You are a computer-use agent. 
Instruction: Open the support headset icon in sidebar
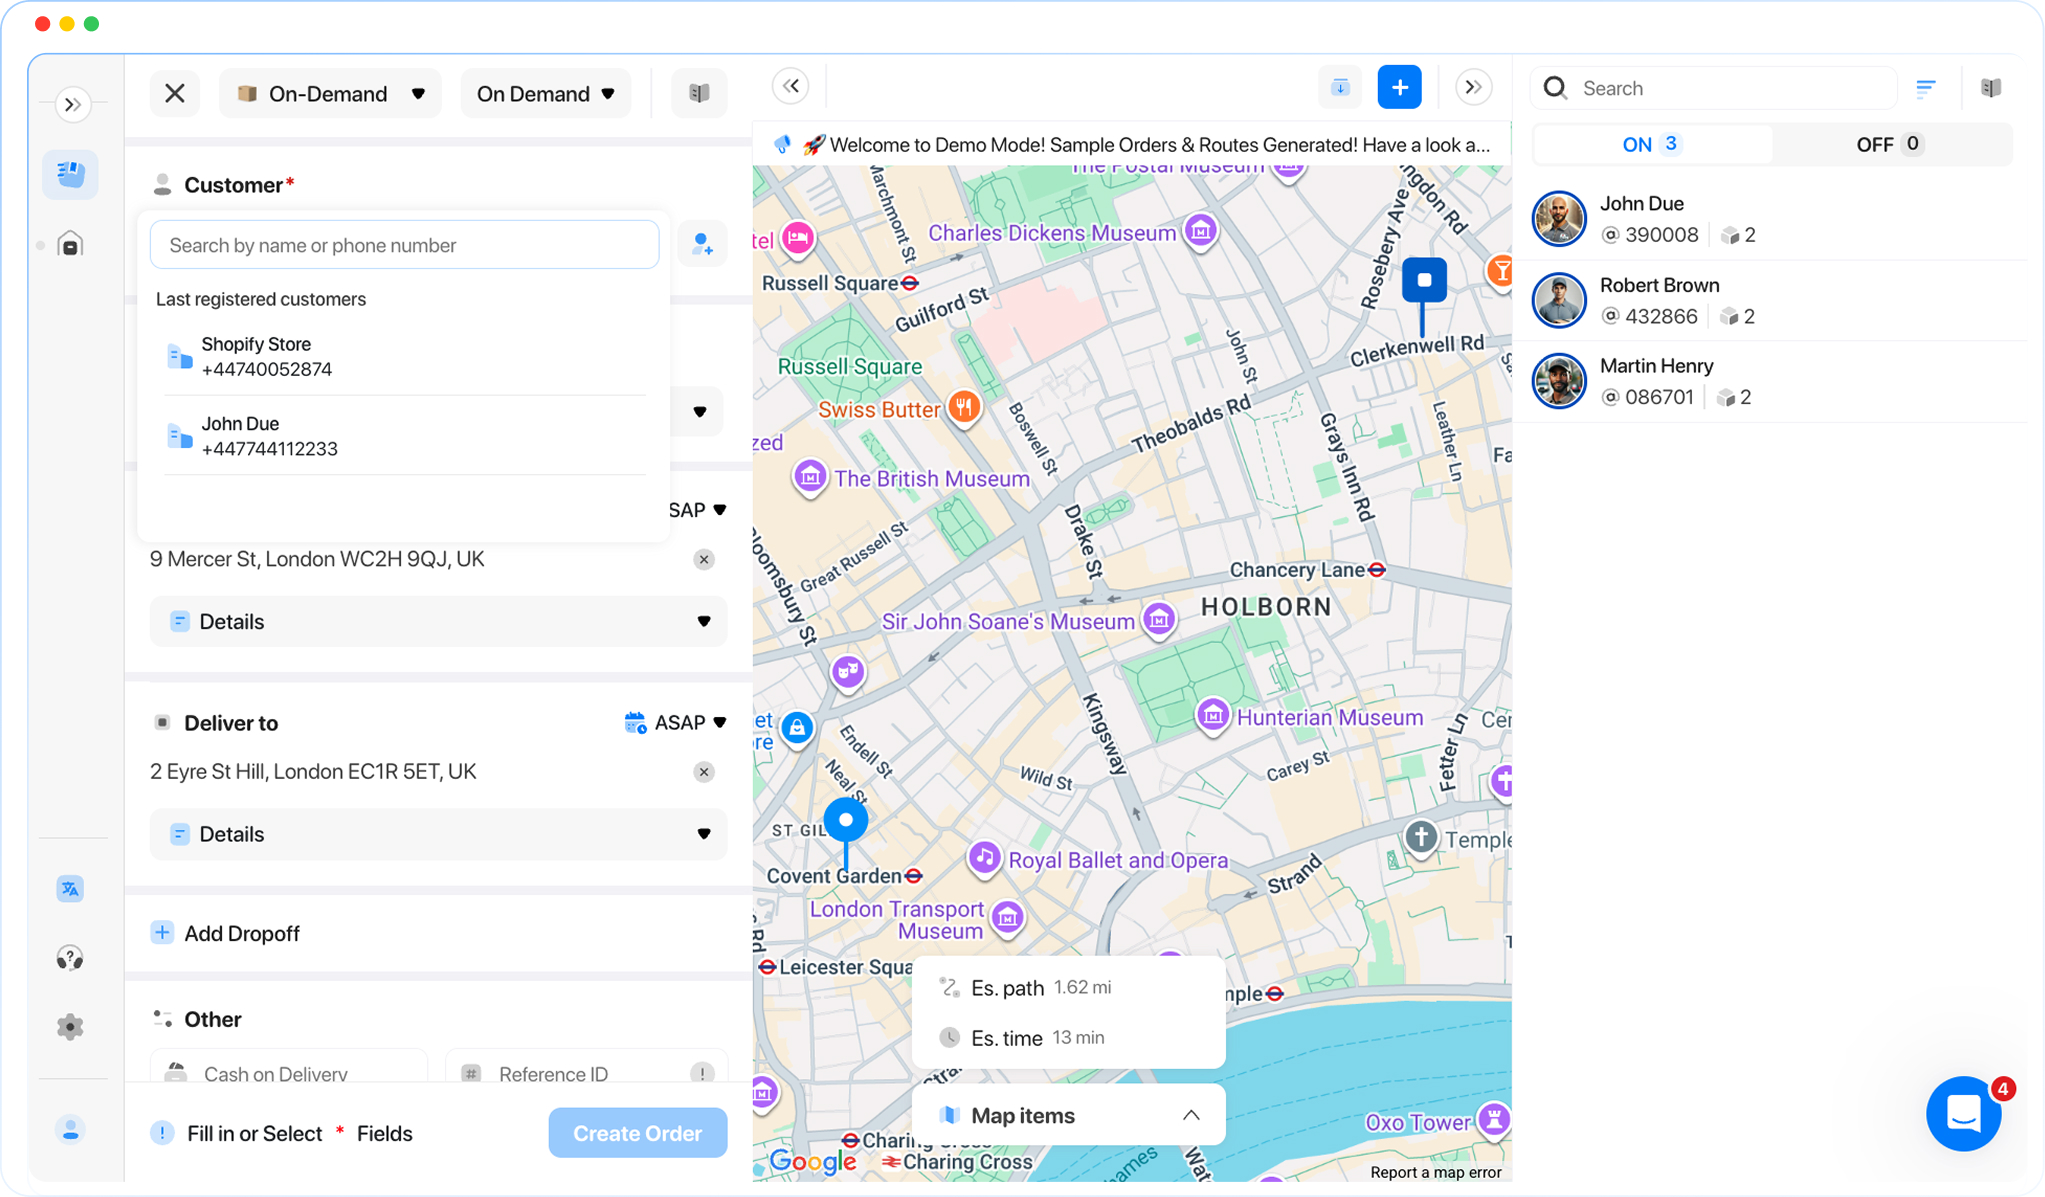click(70, 958)
